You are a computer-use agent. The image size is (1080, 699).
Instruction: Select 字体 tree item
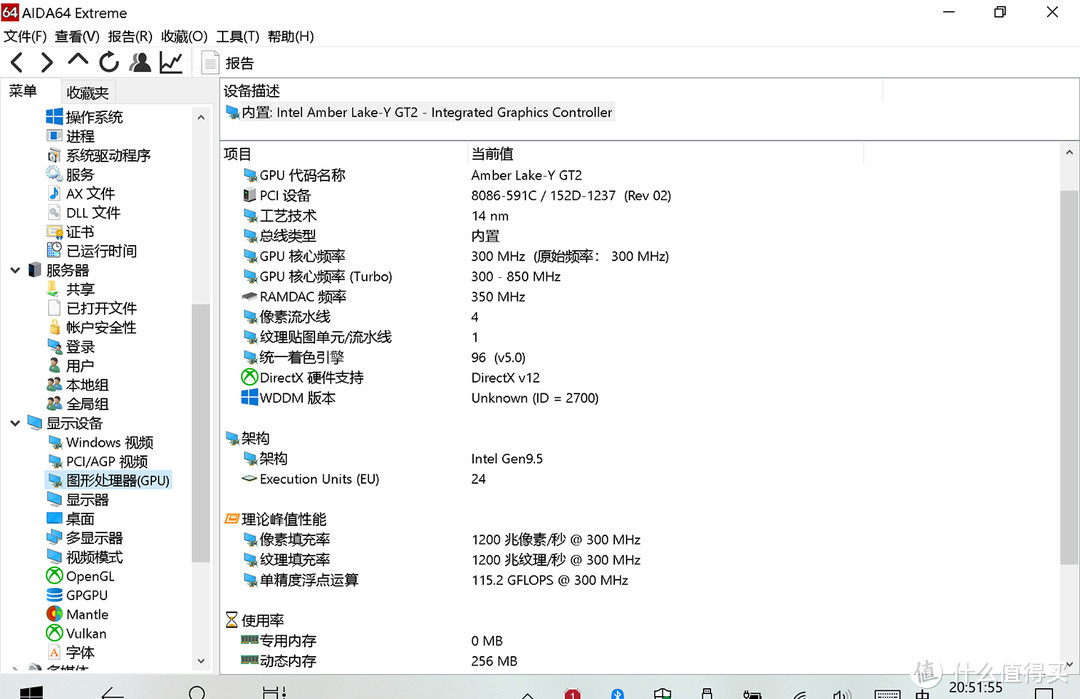pyautogui.click(x=70, y=652)
